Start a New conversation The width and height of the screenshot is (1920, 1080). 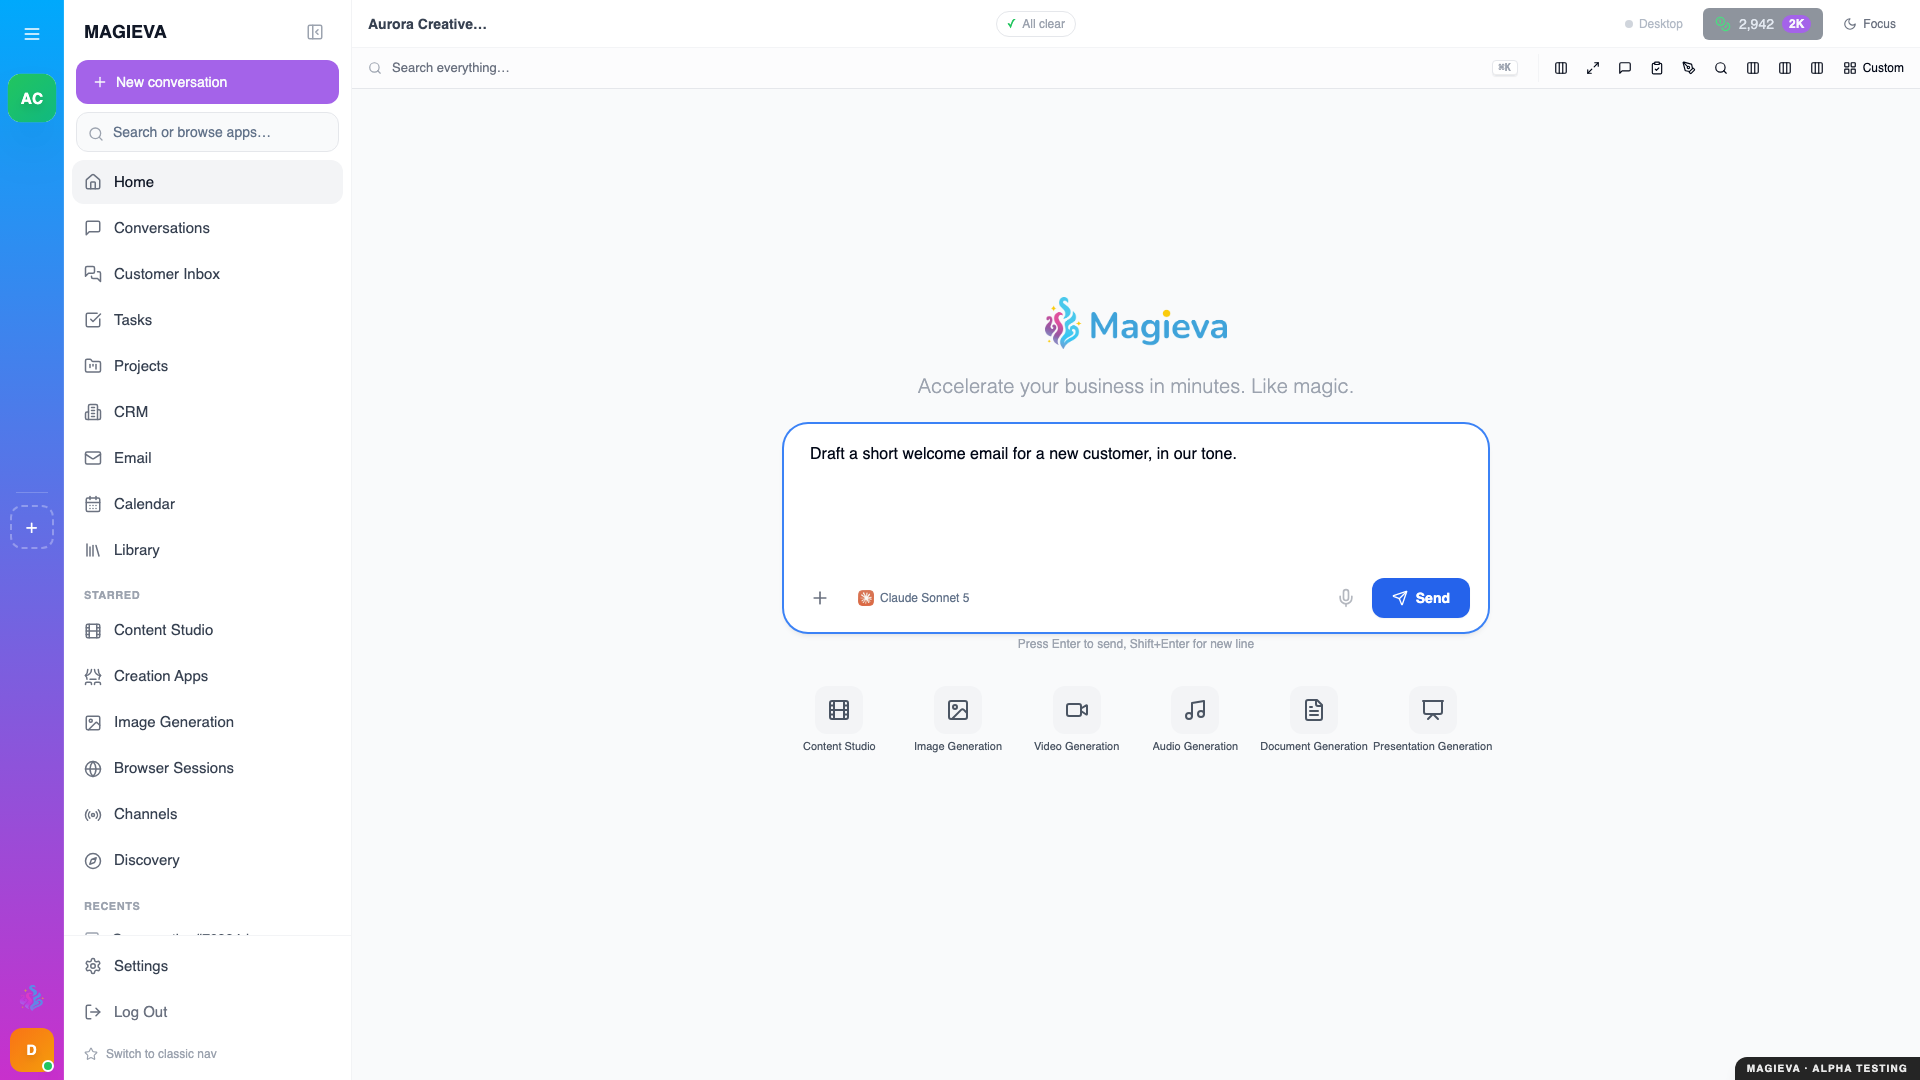207,82
